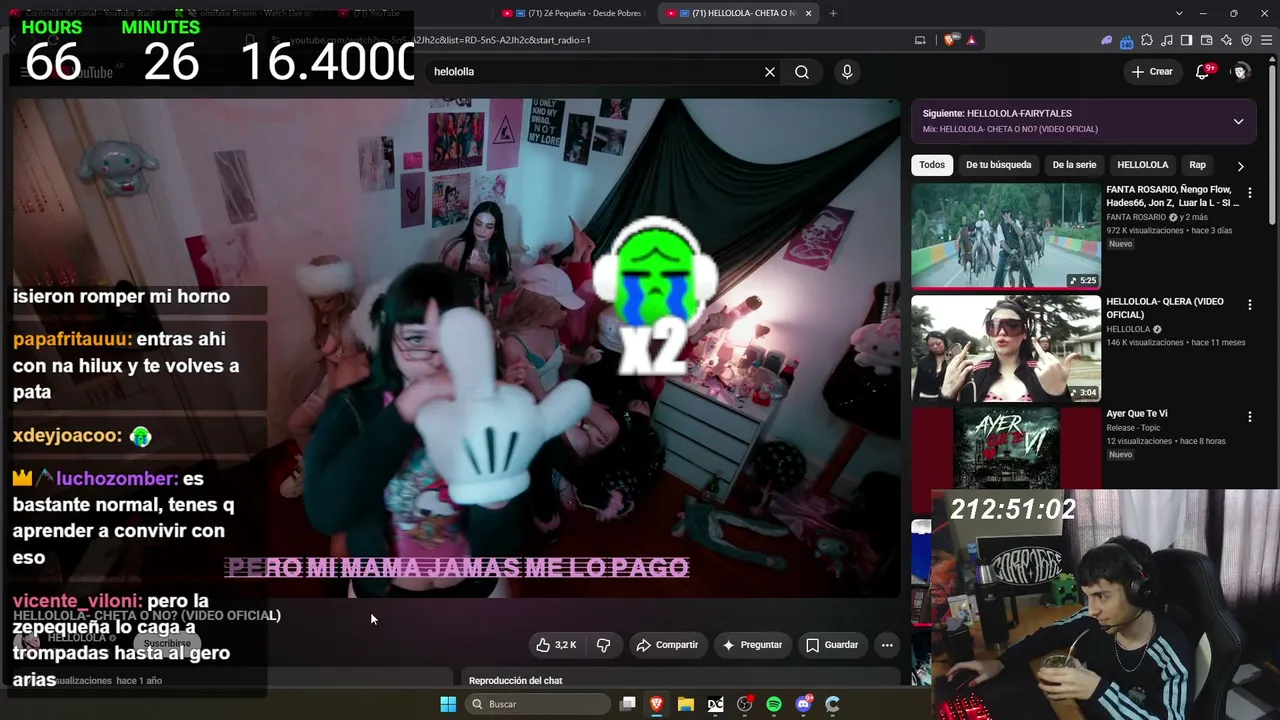Open options for FANTA ROSARIO video
The width and height of the screenshot is (1280, 720).
1249,192
